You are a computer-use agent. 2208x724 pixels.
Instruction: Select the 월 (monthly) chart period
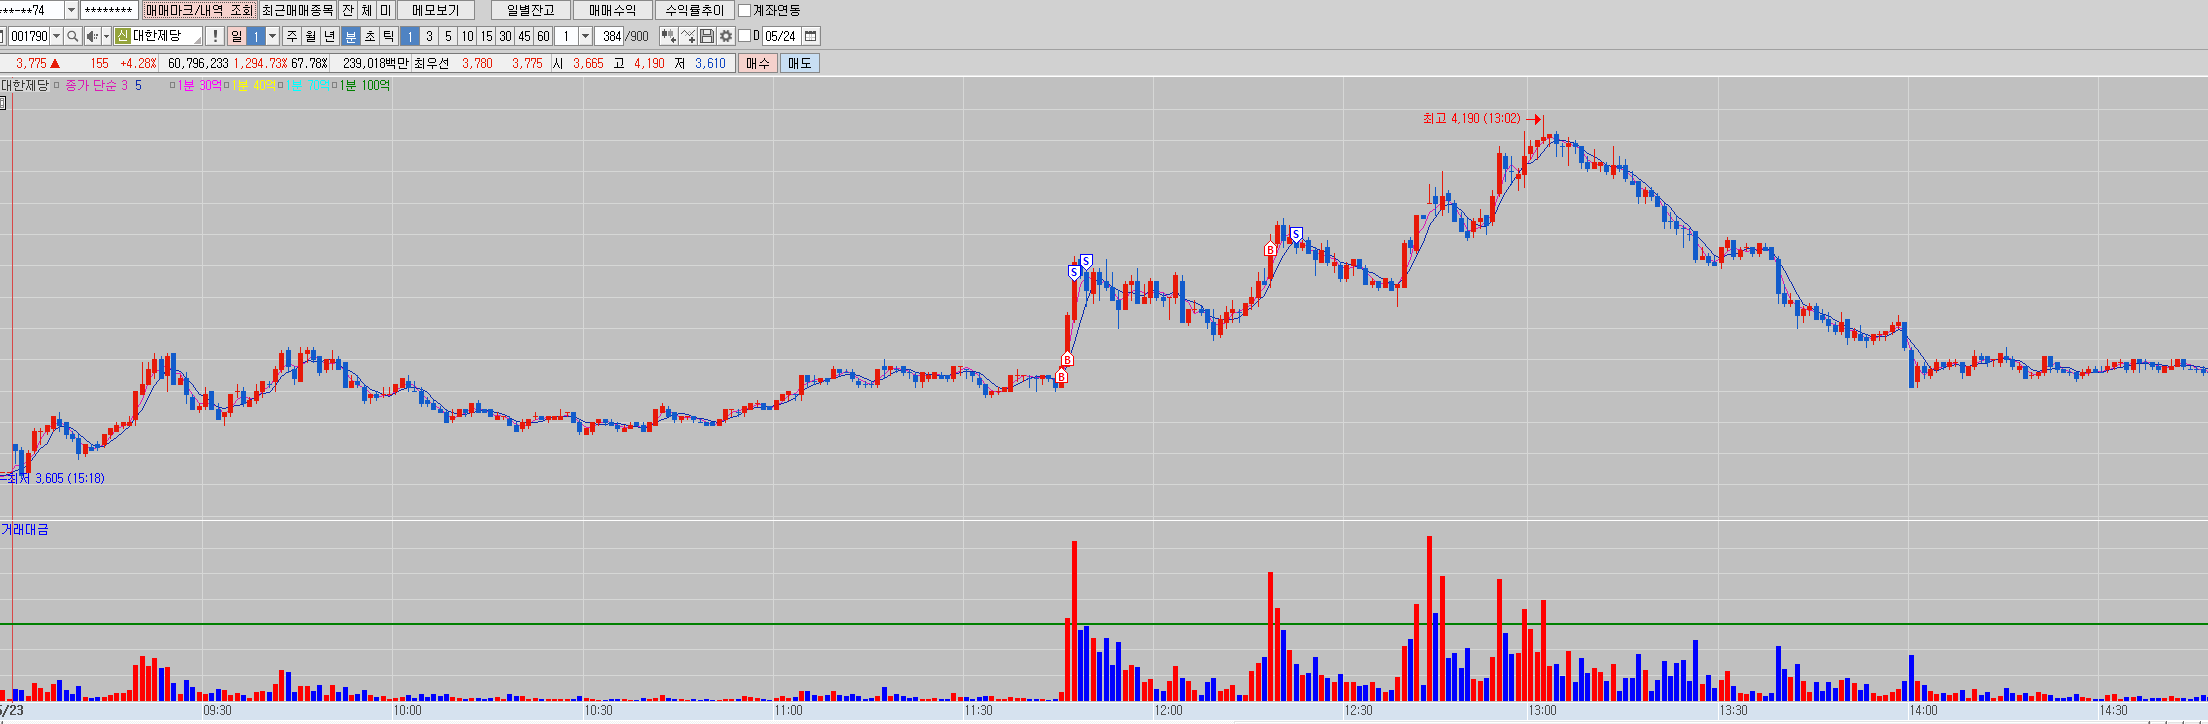[311, 36]
